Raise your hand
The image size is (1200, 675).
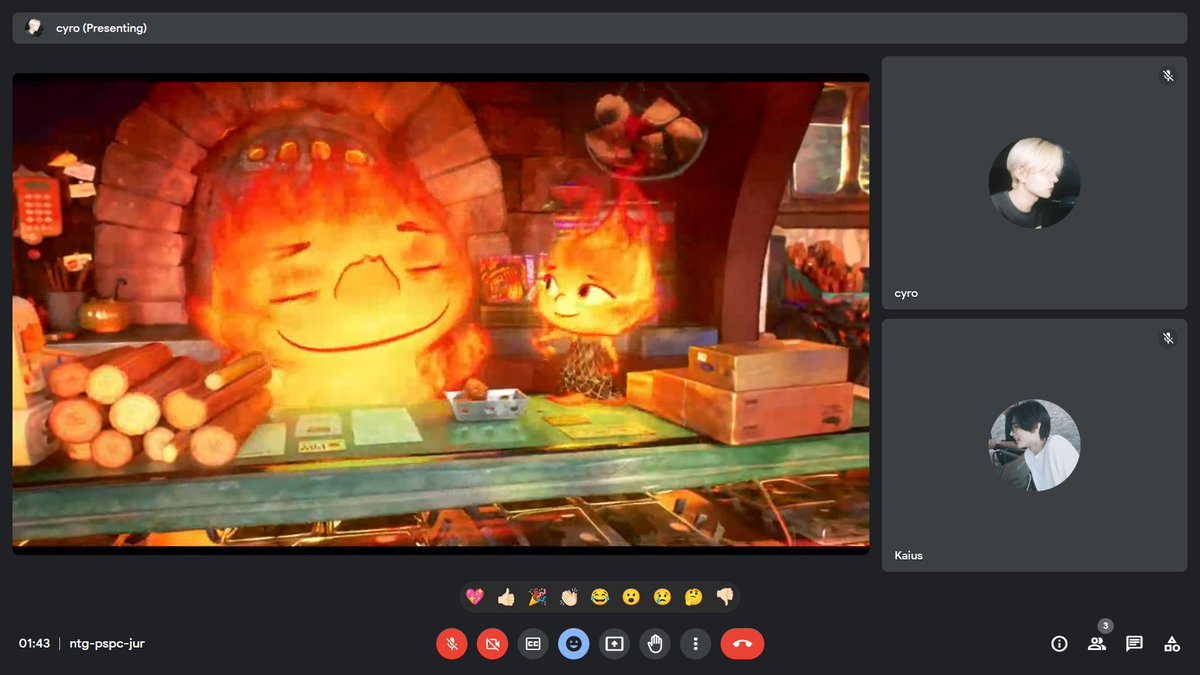pos(655,643)
